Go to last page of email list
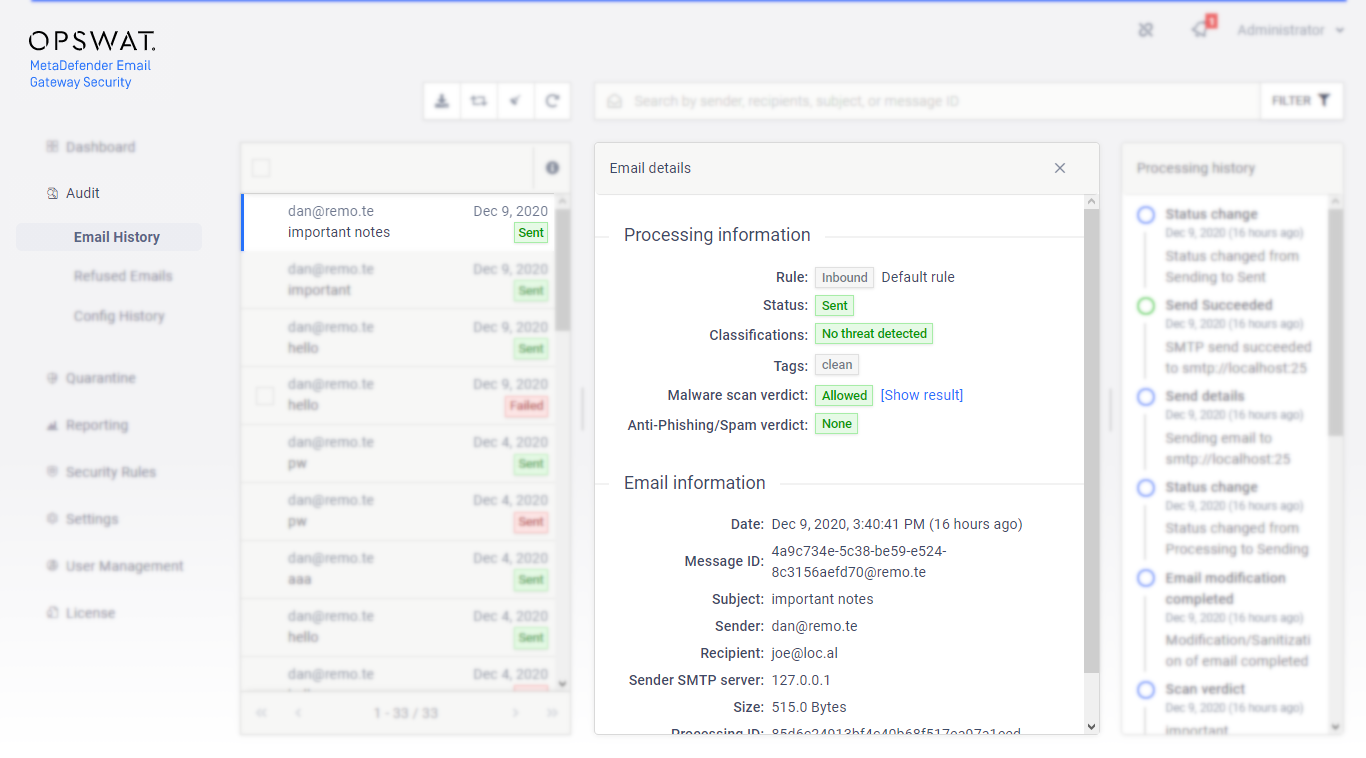 click(x=551, y=713)
